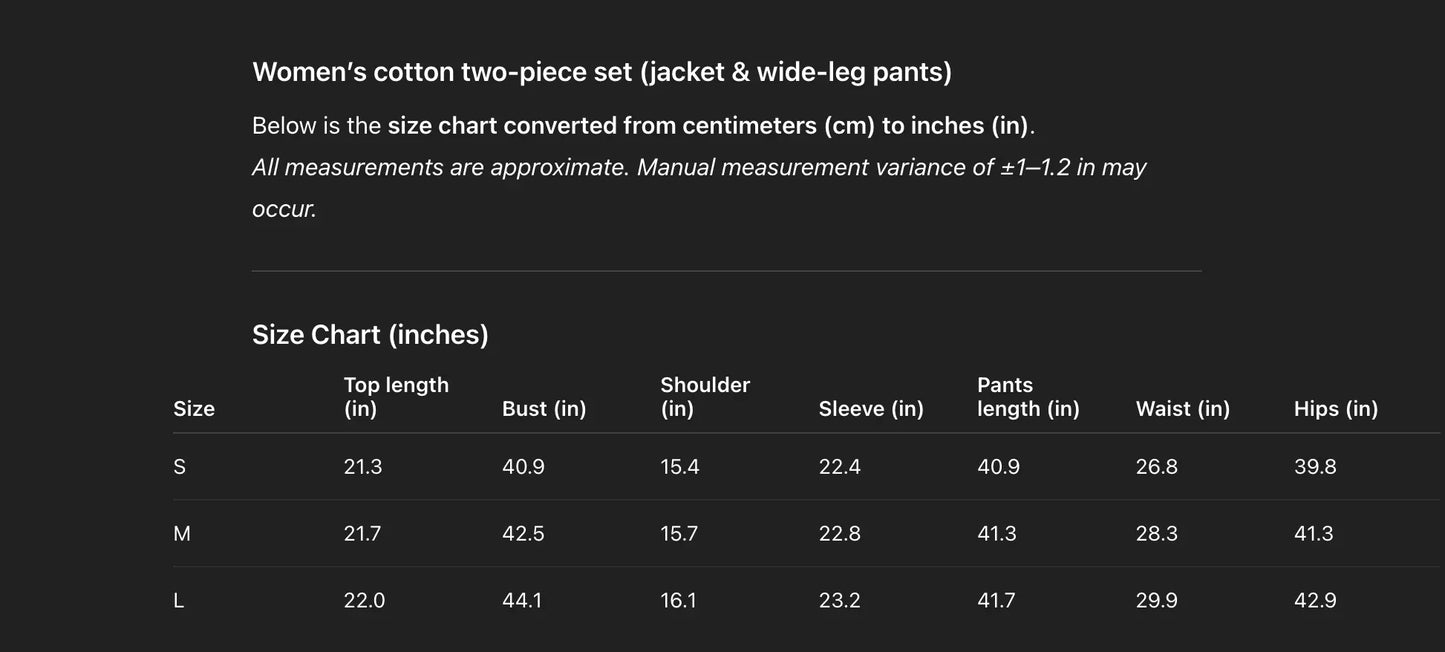Select the "Pants length (in)" column header
This screenshot has width=1445, height=652.
[x=1028, y=397]
